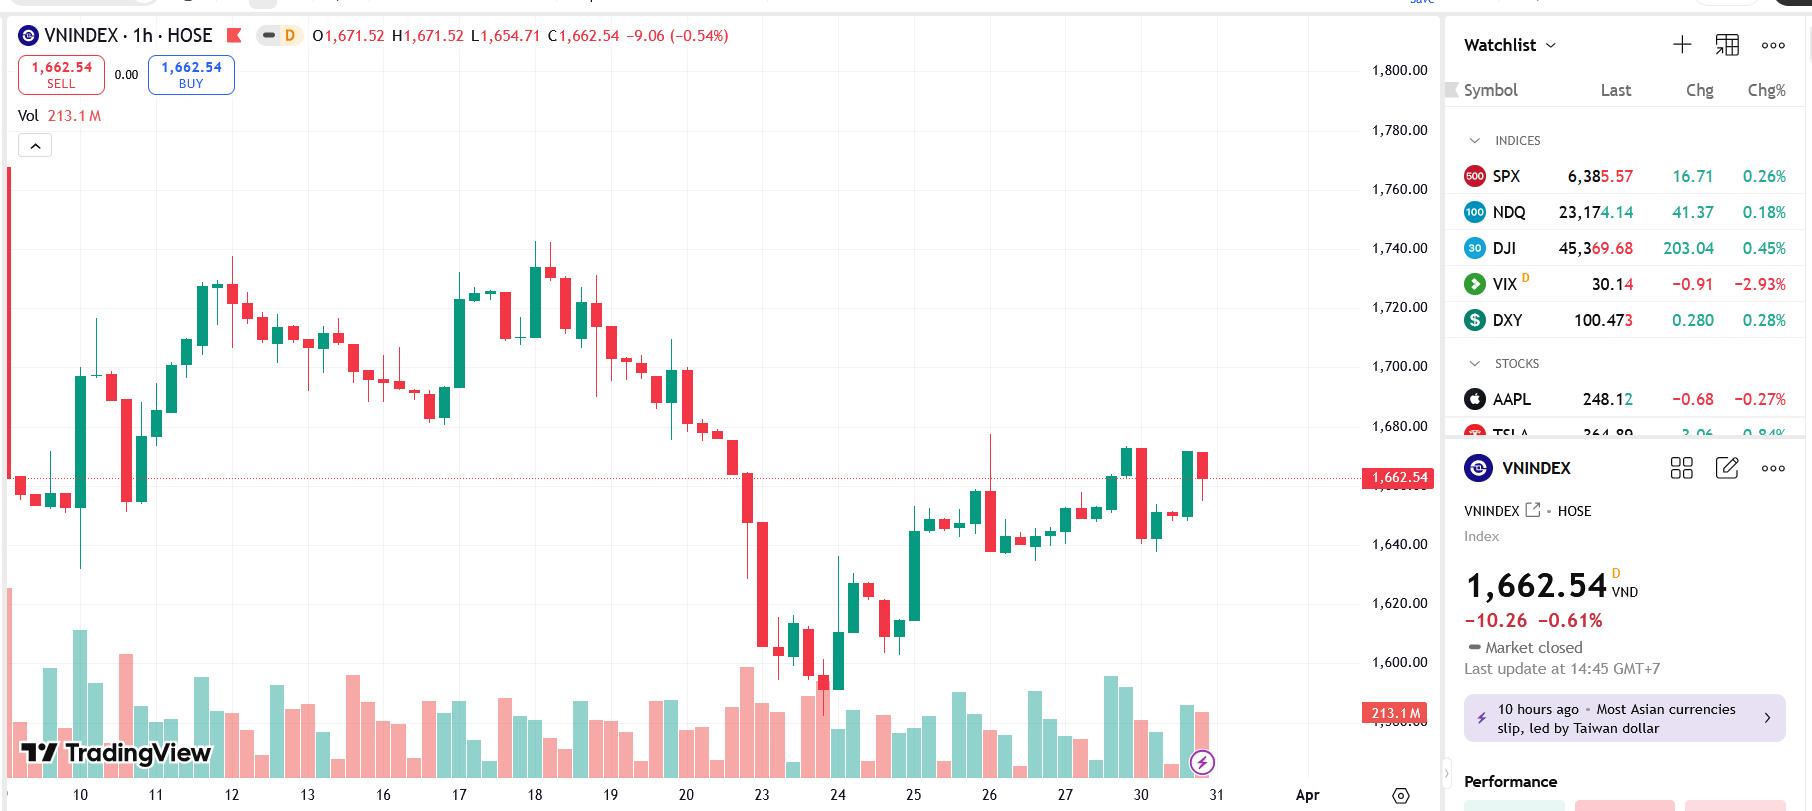The height and width of the screenshot is (811, 1812).
Task: Open the watchlist advanced view table icon
Action: point(1727,45)
